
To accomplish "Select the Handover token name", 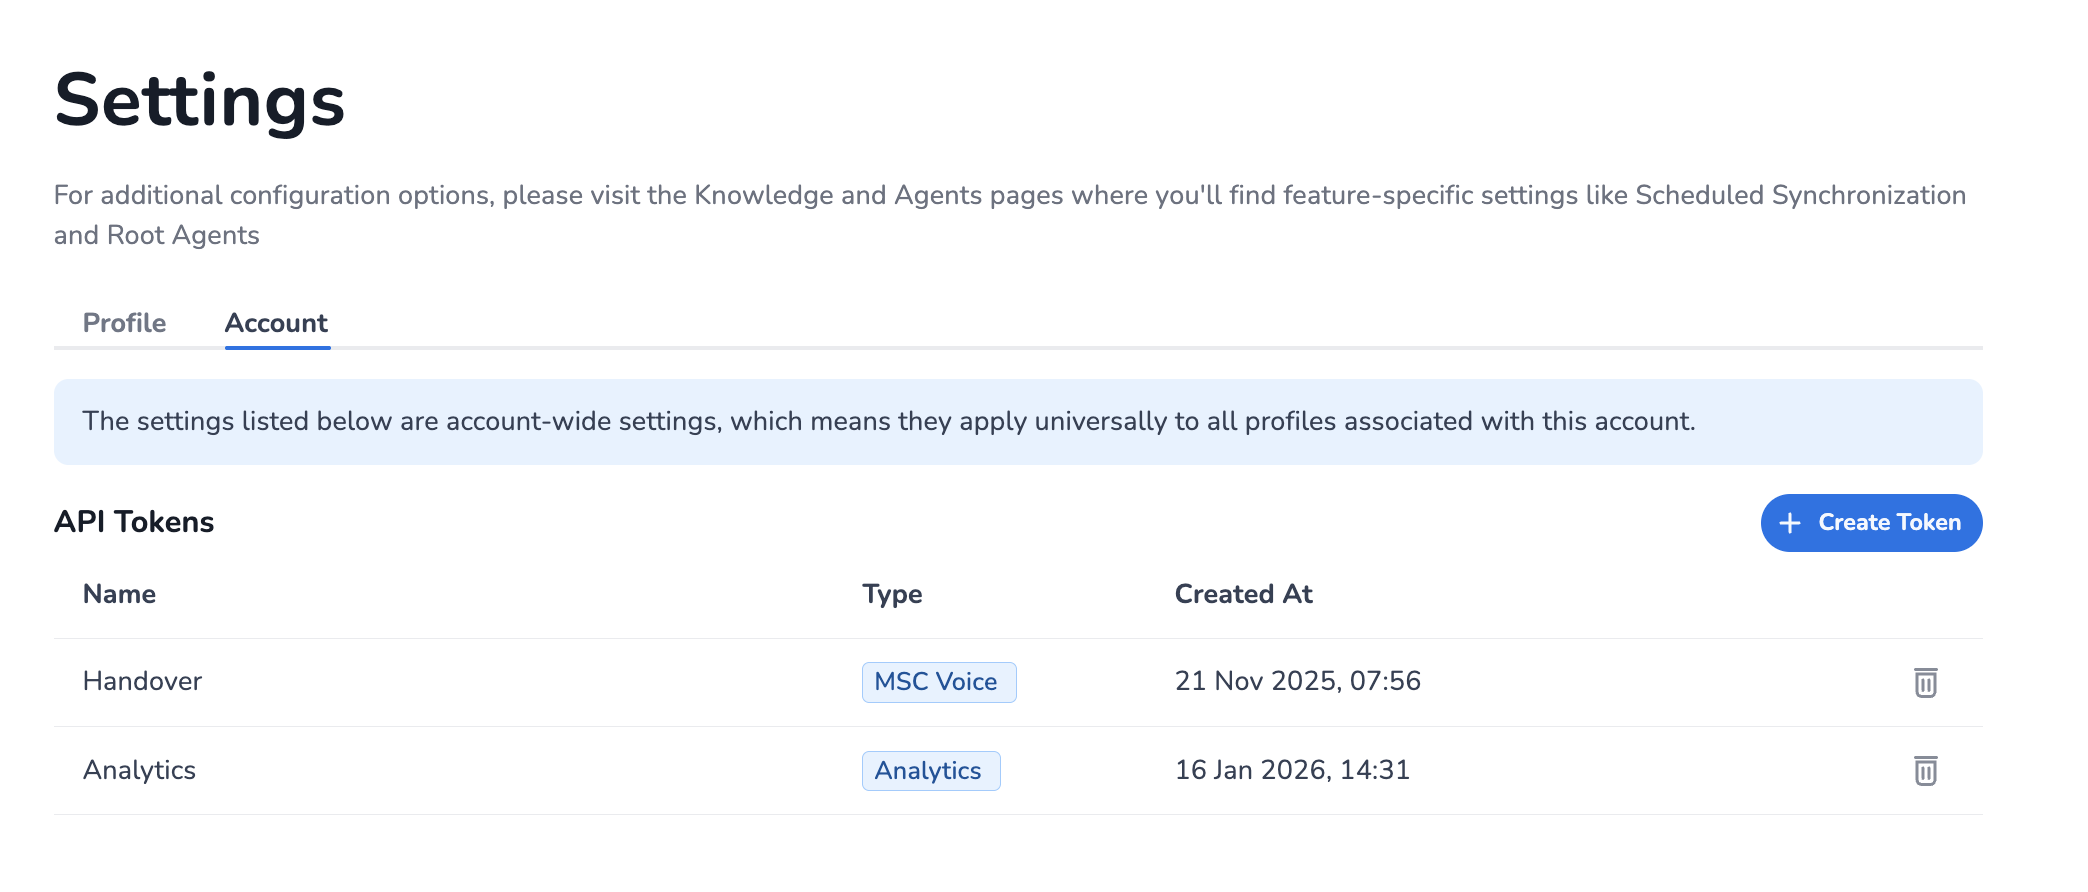I will point(142,681).
